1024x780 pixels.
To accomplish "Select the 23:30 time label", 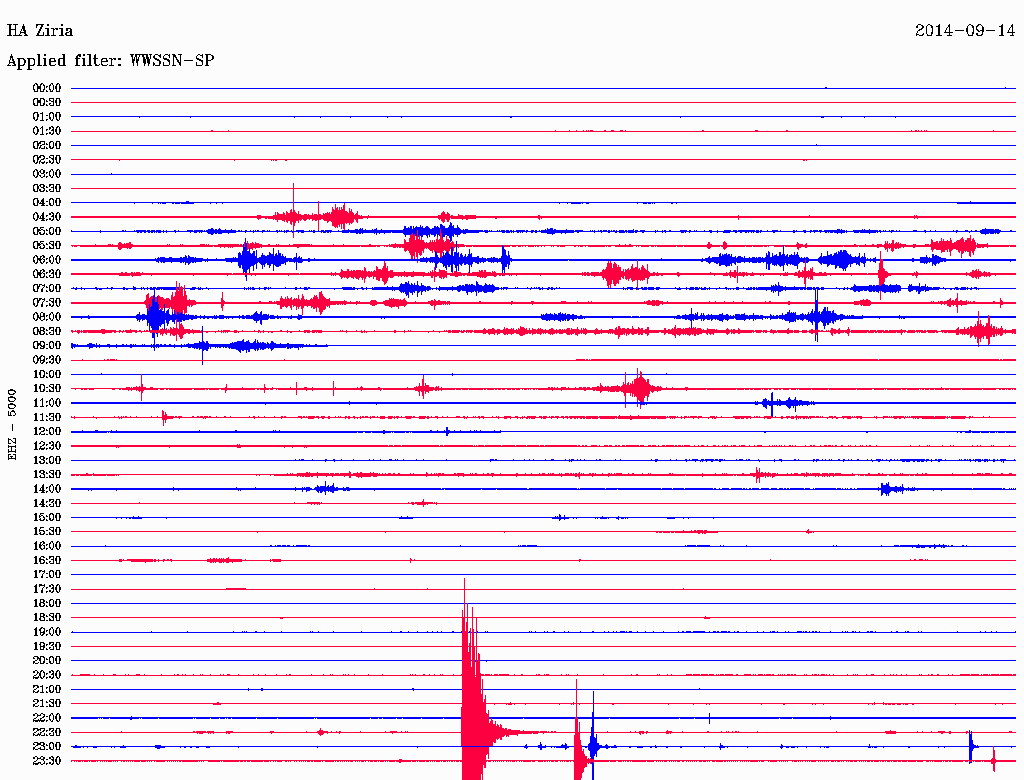I will tap(47, 761).
